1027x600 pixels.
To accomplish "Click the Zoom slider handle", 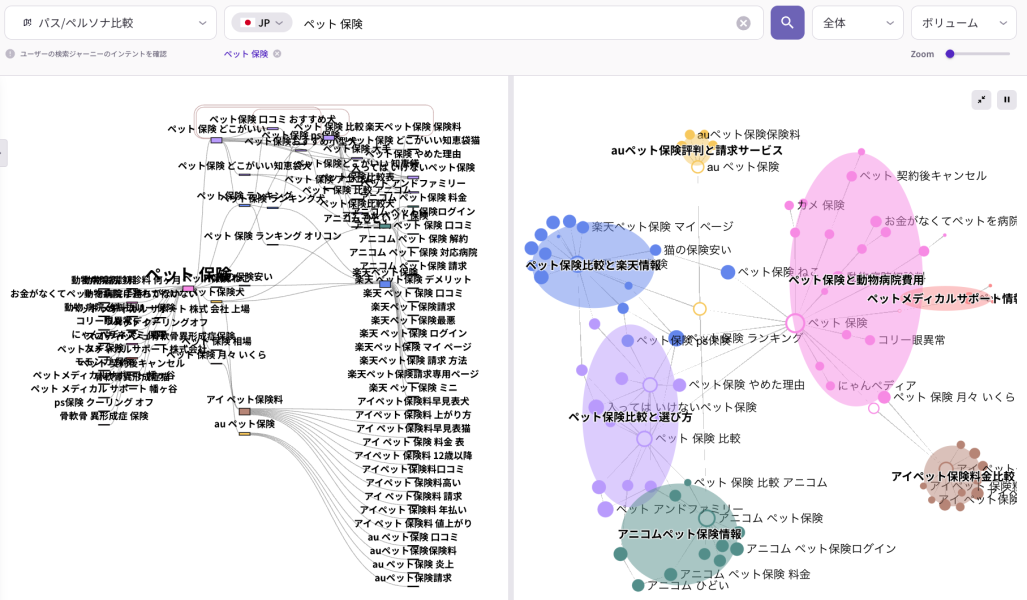I will (950, 54).
